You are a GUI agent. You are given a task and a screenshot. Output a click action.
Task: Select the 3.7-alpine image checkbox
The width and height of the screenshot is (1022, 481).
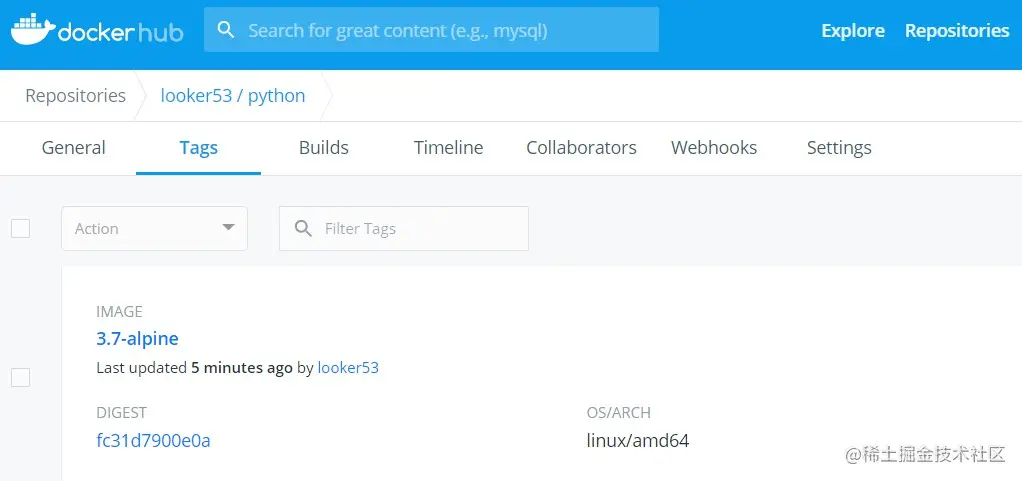pos(21,377)
